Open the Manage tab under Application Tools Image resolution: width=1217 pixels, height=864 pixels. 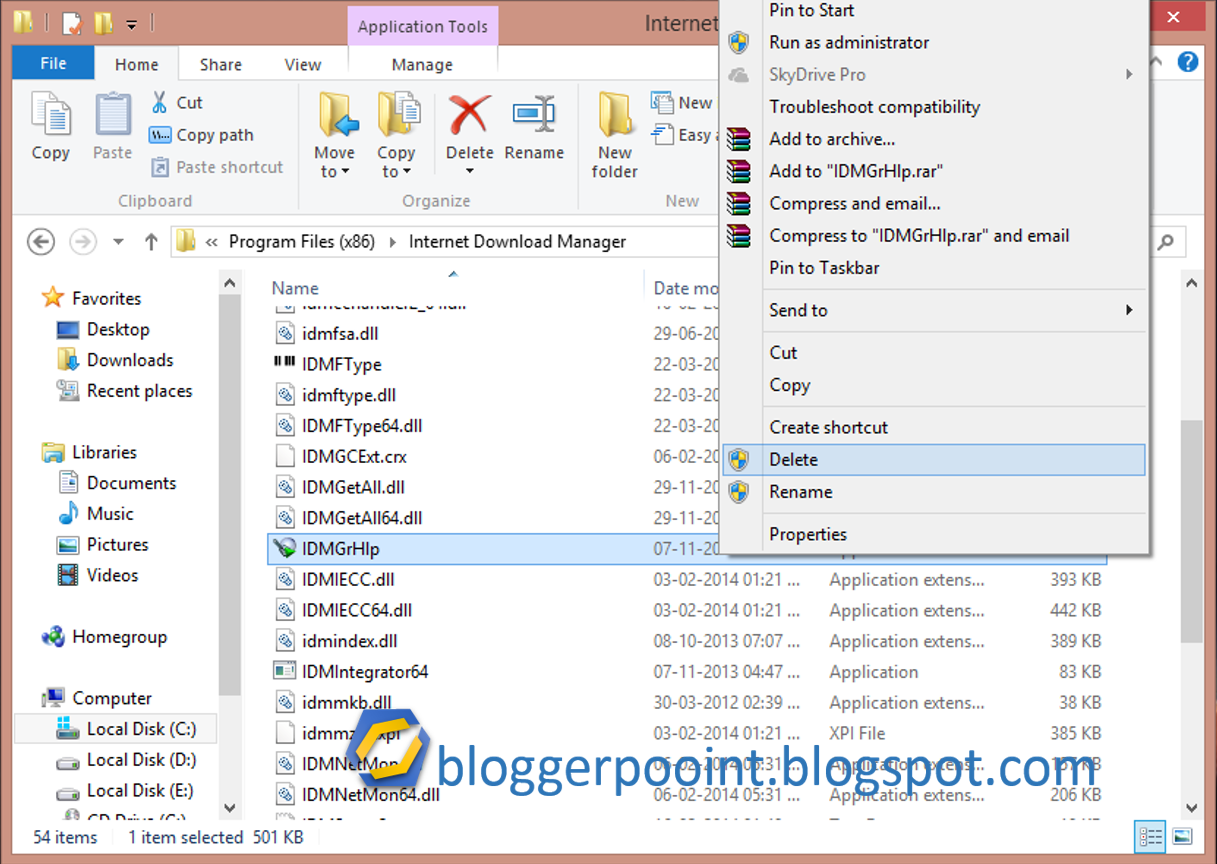coord(422,64)
